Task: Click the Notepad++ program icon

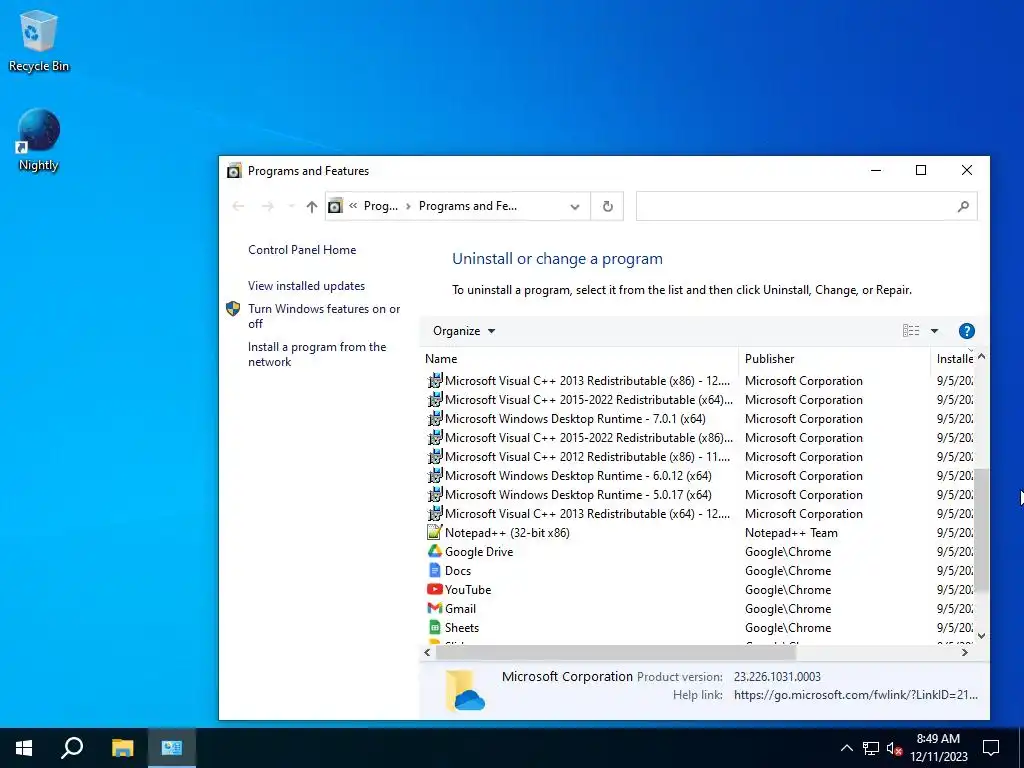Action: (x=434, y=532)
